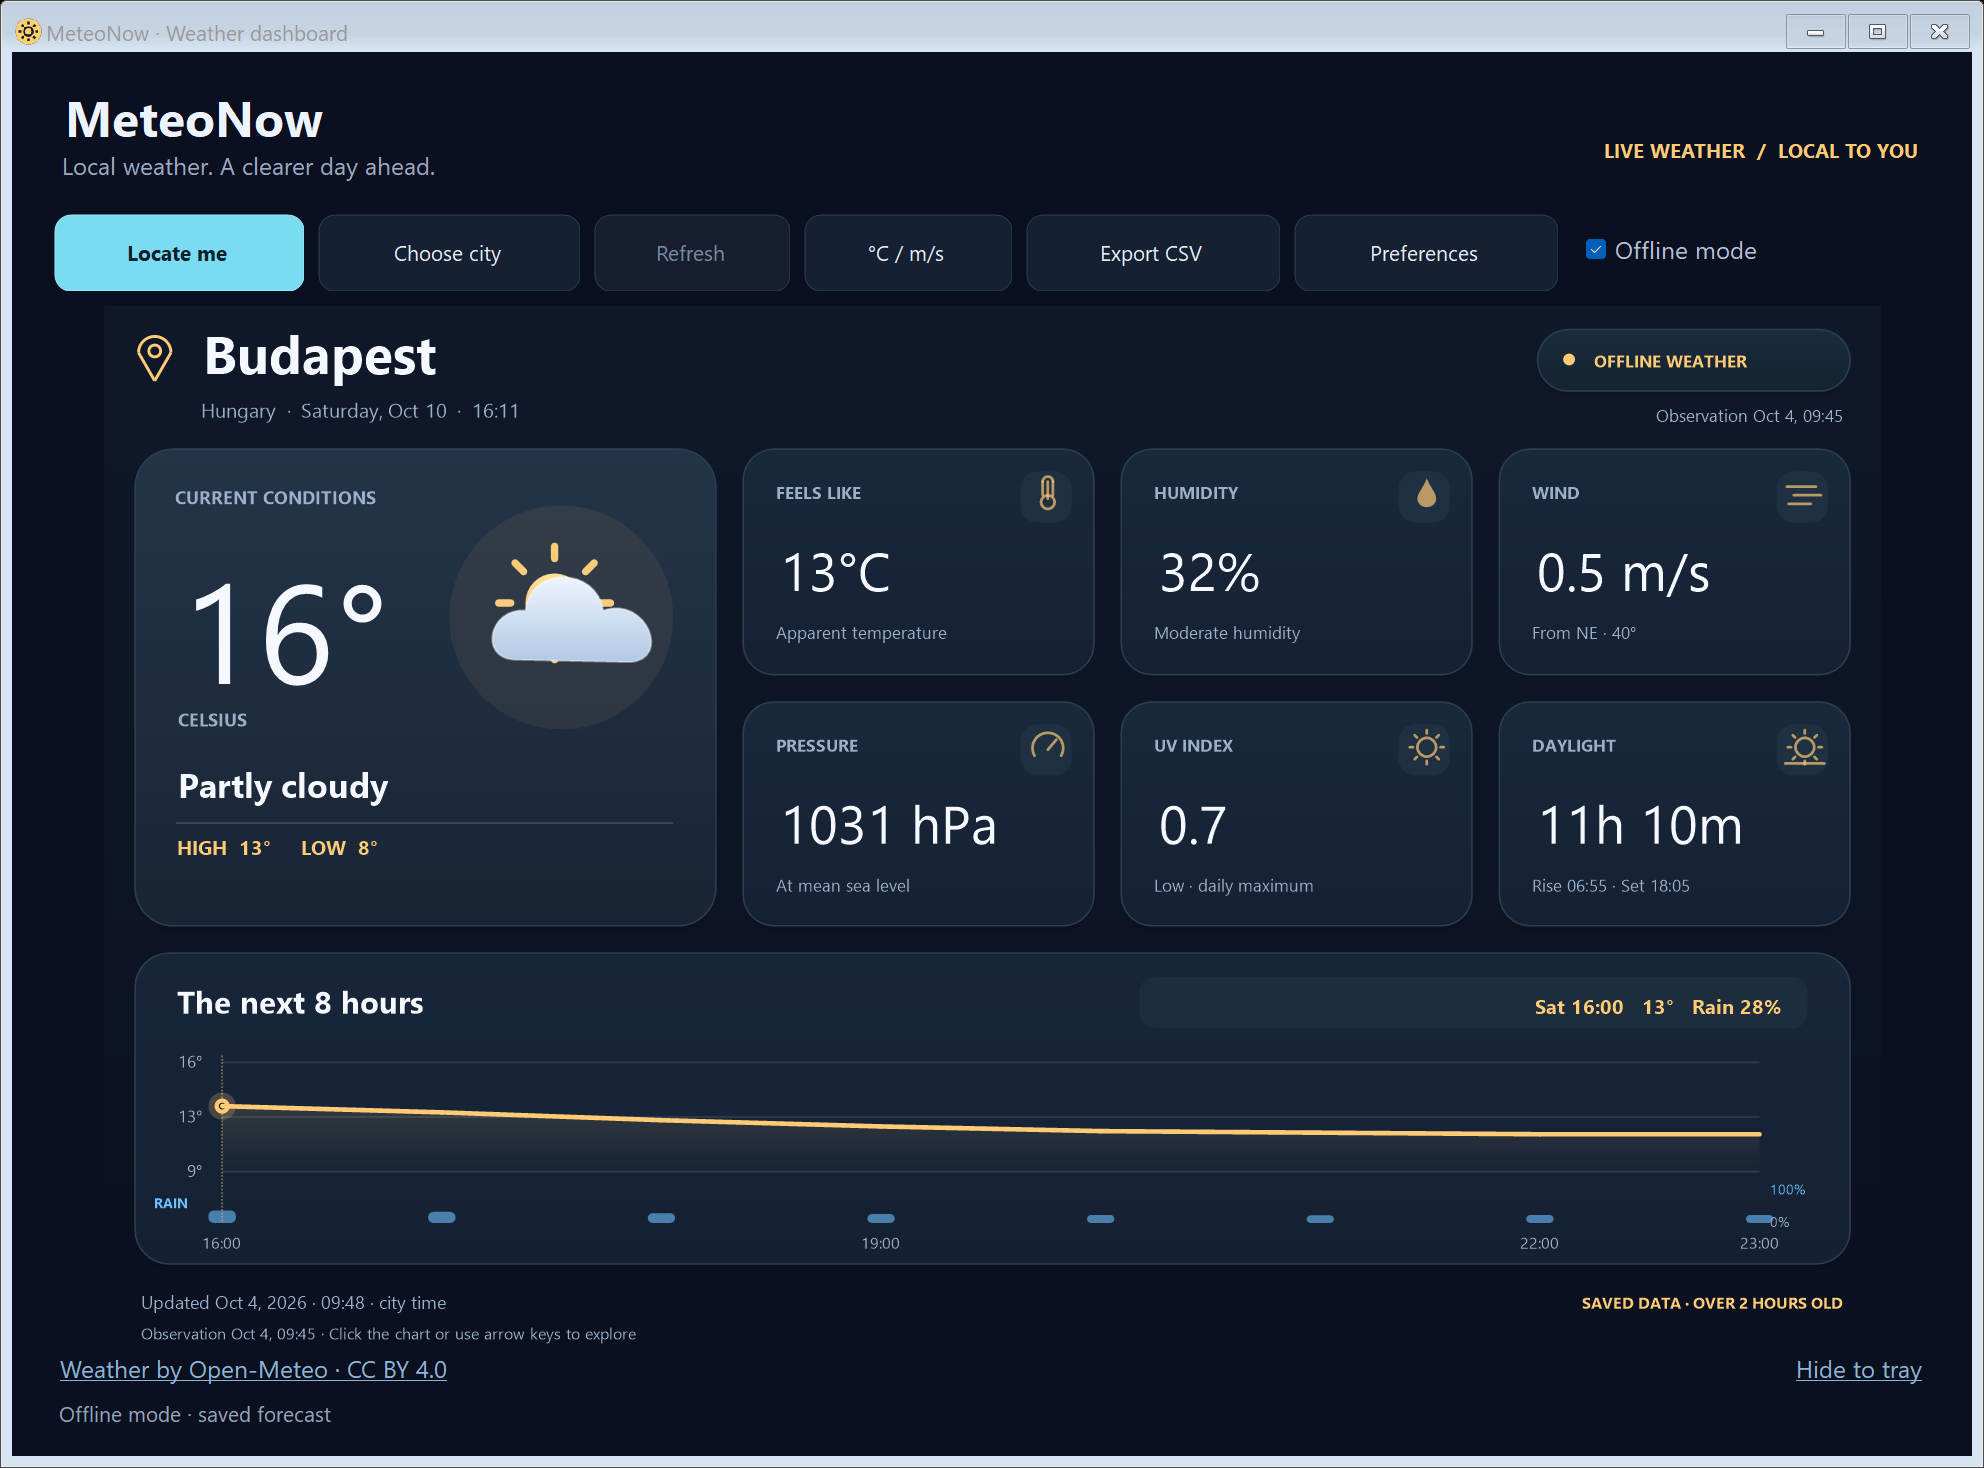Click the '13°C' feels like value
Image resolution: width=1984 pixels, height=1468 pixels.
point(836,574)
